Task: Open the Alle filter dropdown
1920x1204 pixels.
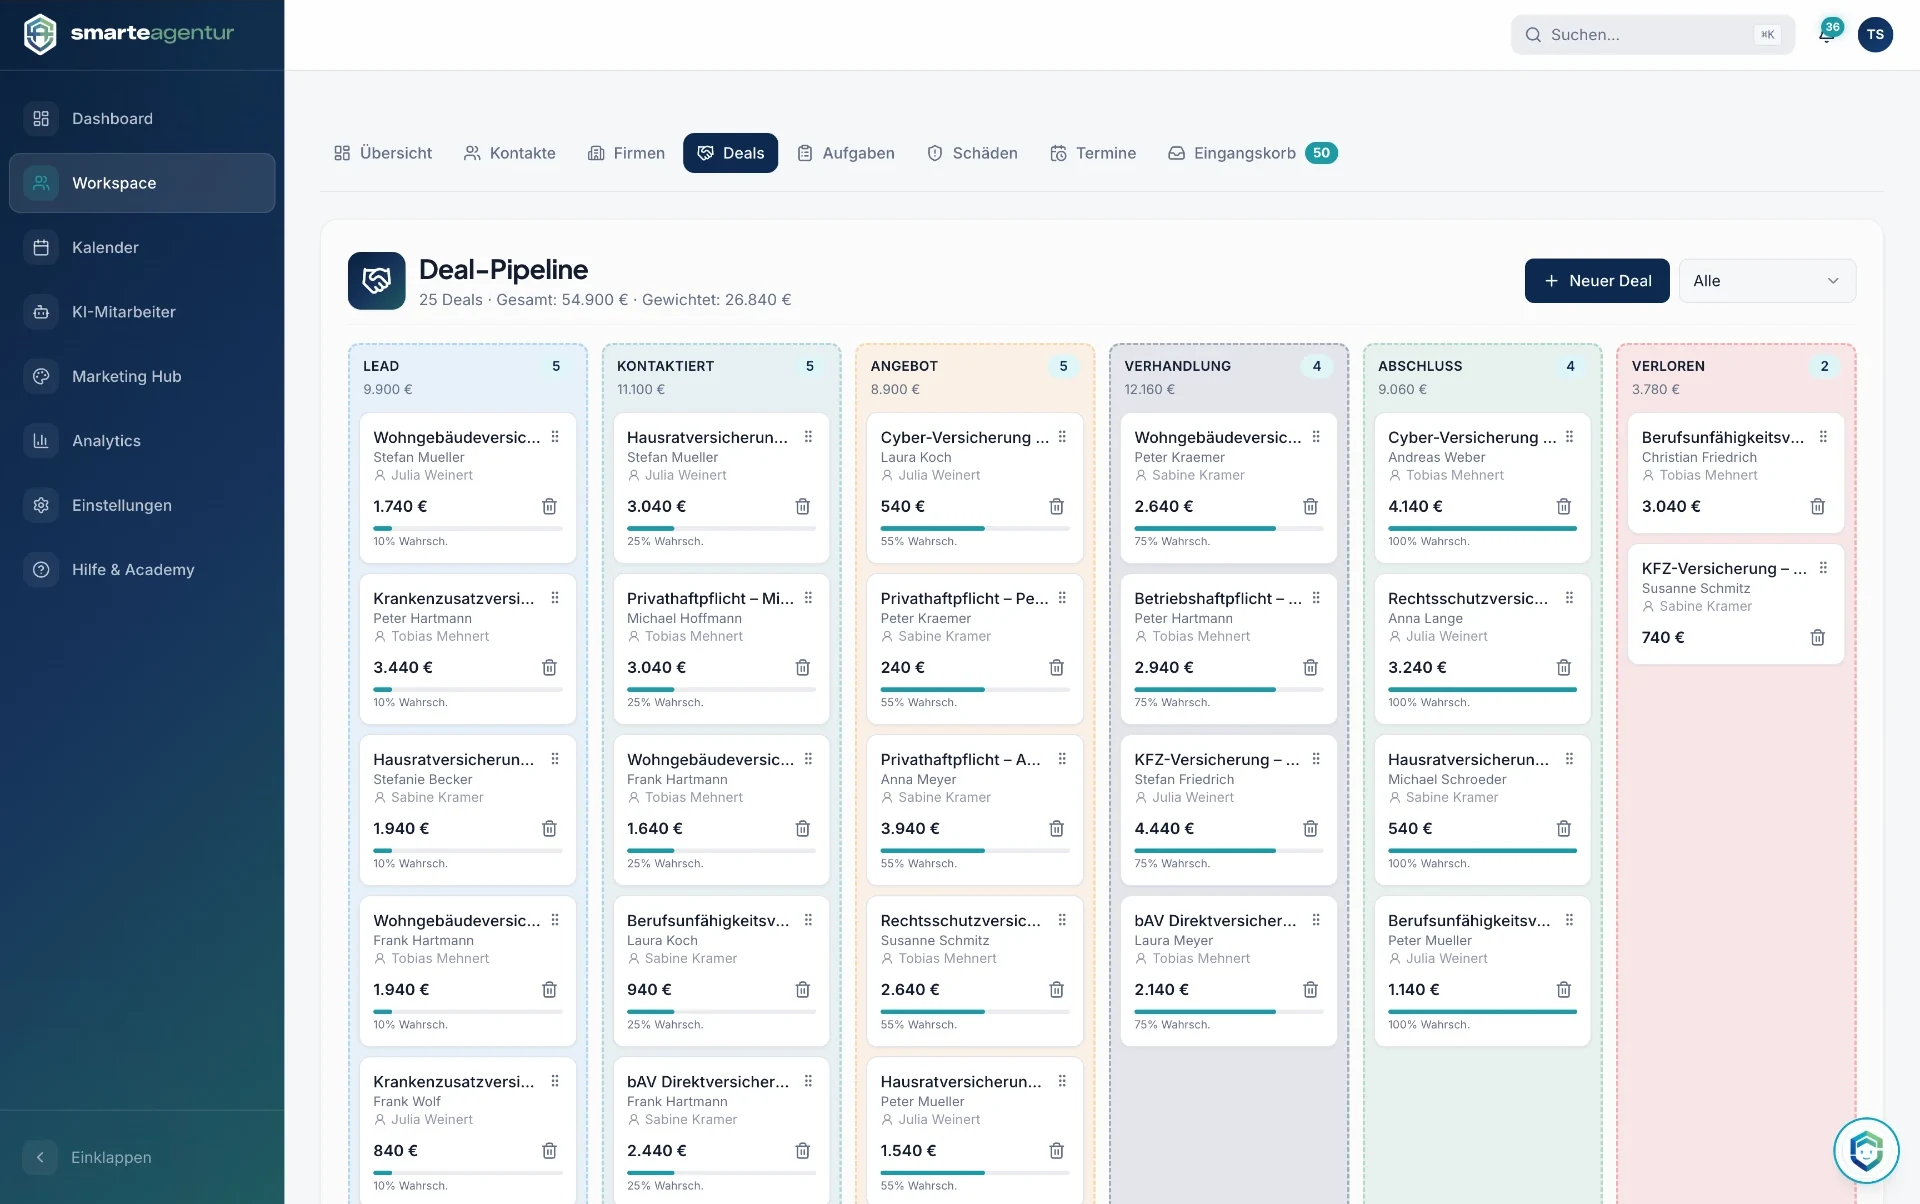Action: tap(1767, 281)
